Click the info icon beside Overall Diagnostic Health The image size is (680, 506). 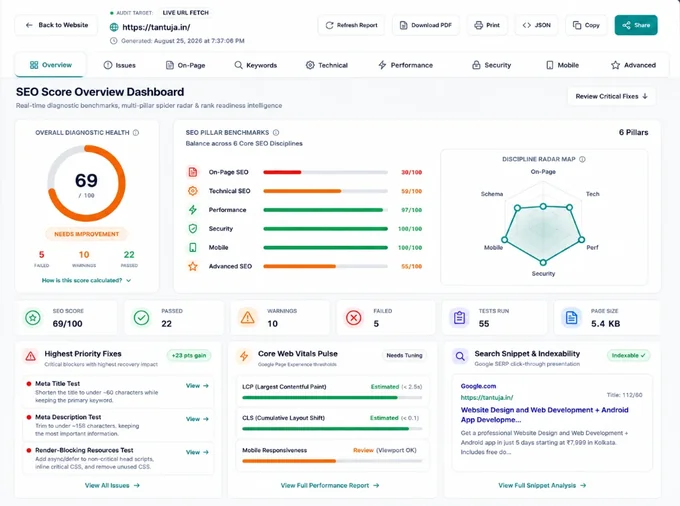(136, 133)
